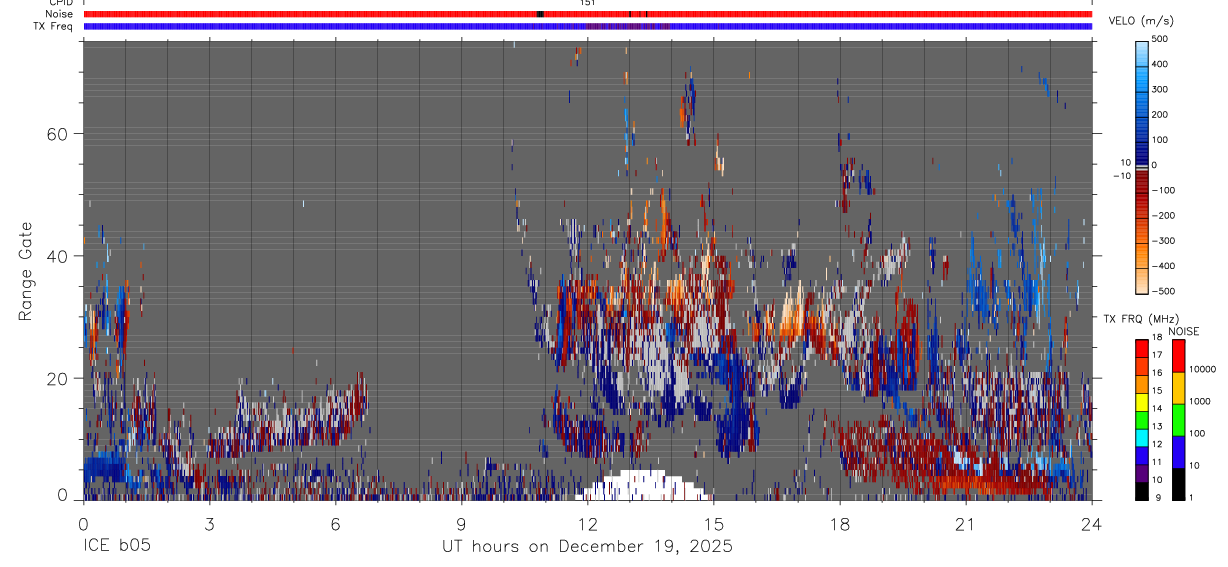Click the x-axis tick label '15'
1228x567 pixels.
(713, 523)
